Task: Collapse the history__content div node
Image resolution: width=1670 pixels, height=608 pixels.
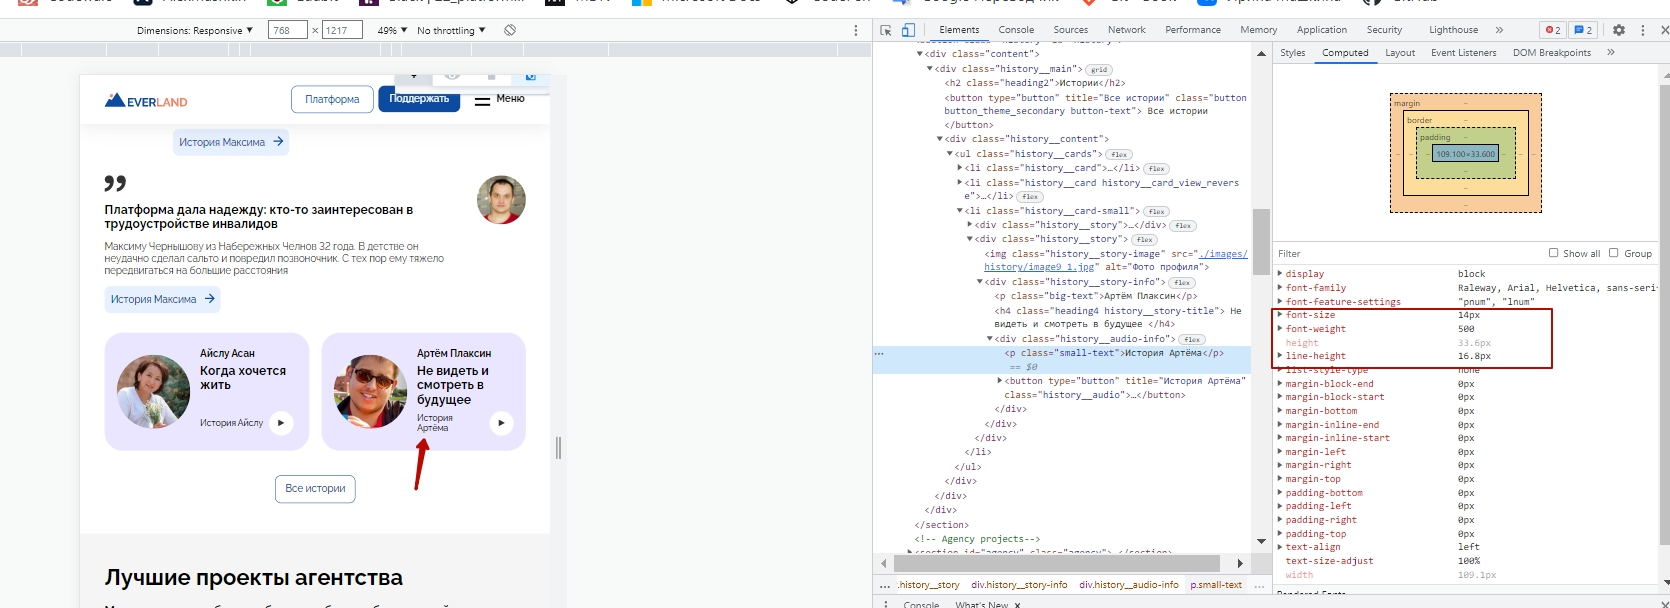Action: point(940,139)
